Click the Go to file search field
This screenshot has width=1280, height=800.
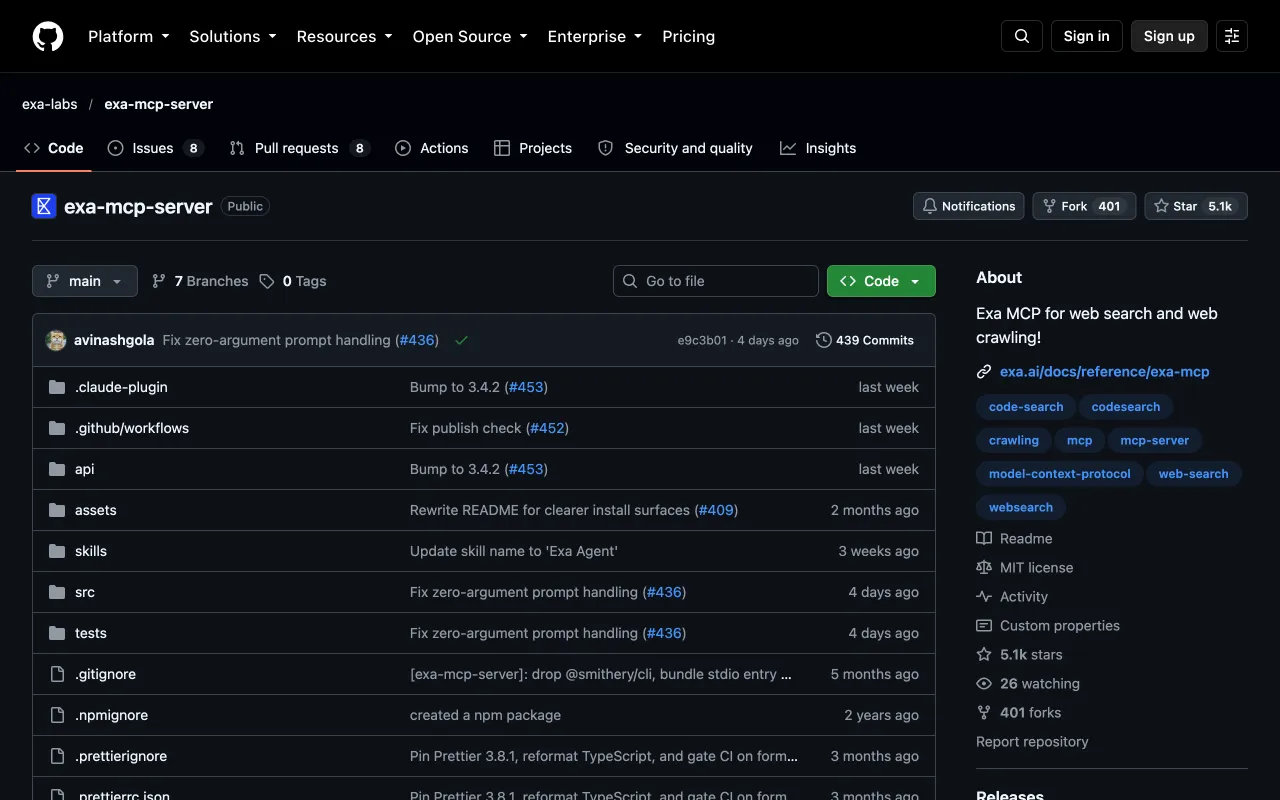(716, 281)
